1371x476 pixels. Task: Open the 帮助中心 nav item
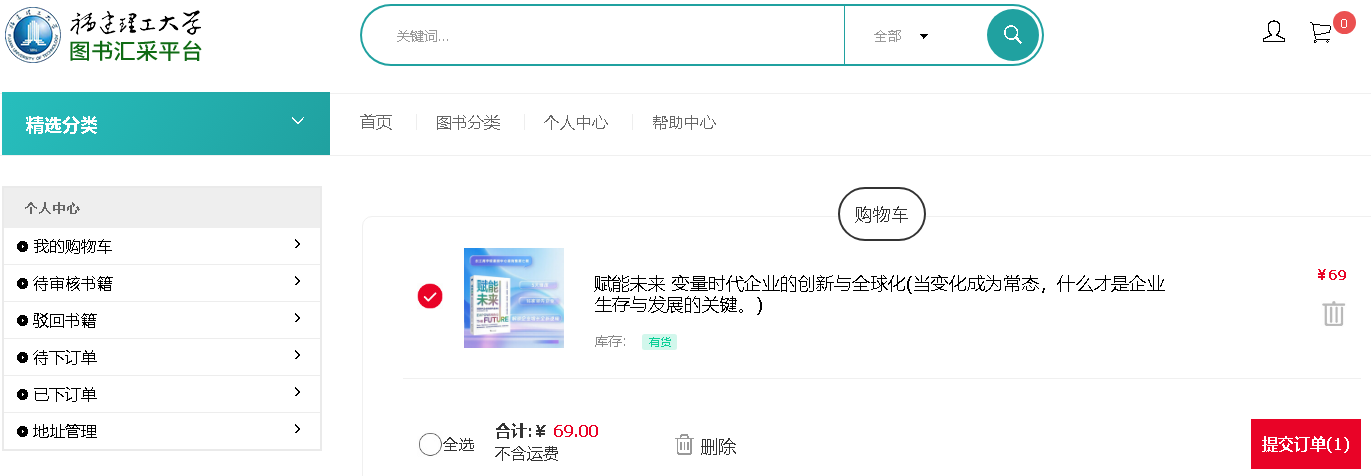click(x=684, y=123)
